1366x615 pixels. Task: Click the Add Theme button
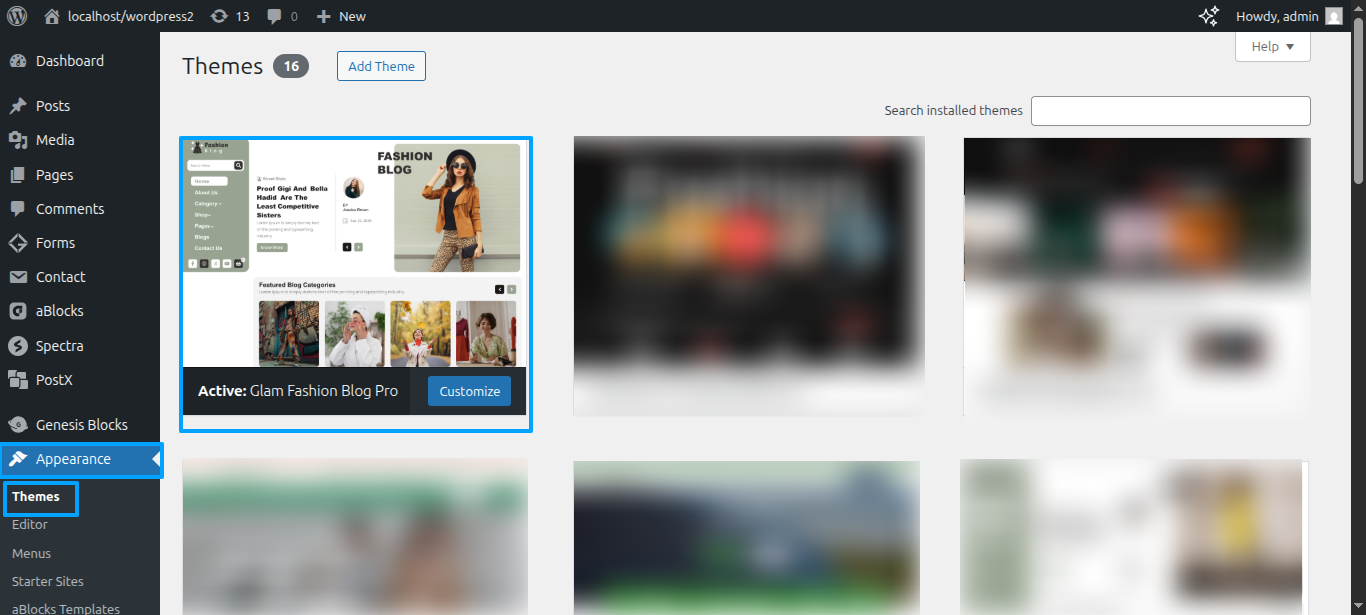tap(381, 66)
